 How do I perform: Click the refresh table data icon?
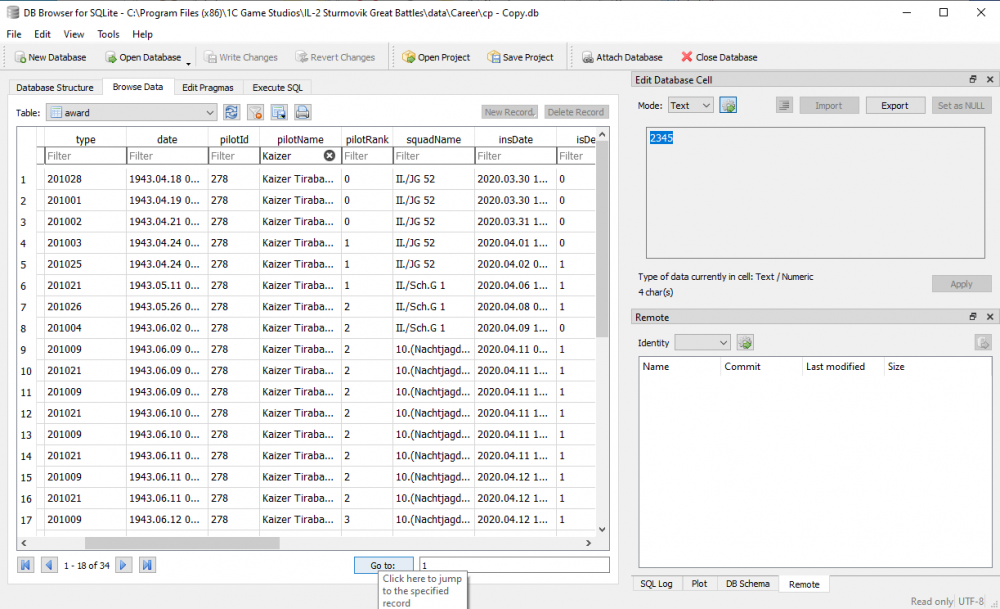click(232, 113)
